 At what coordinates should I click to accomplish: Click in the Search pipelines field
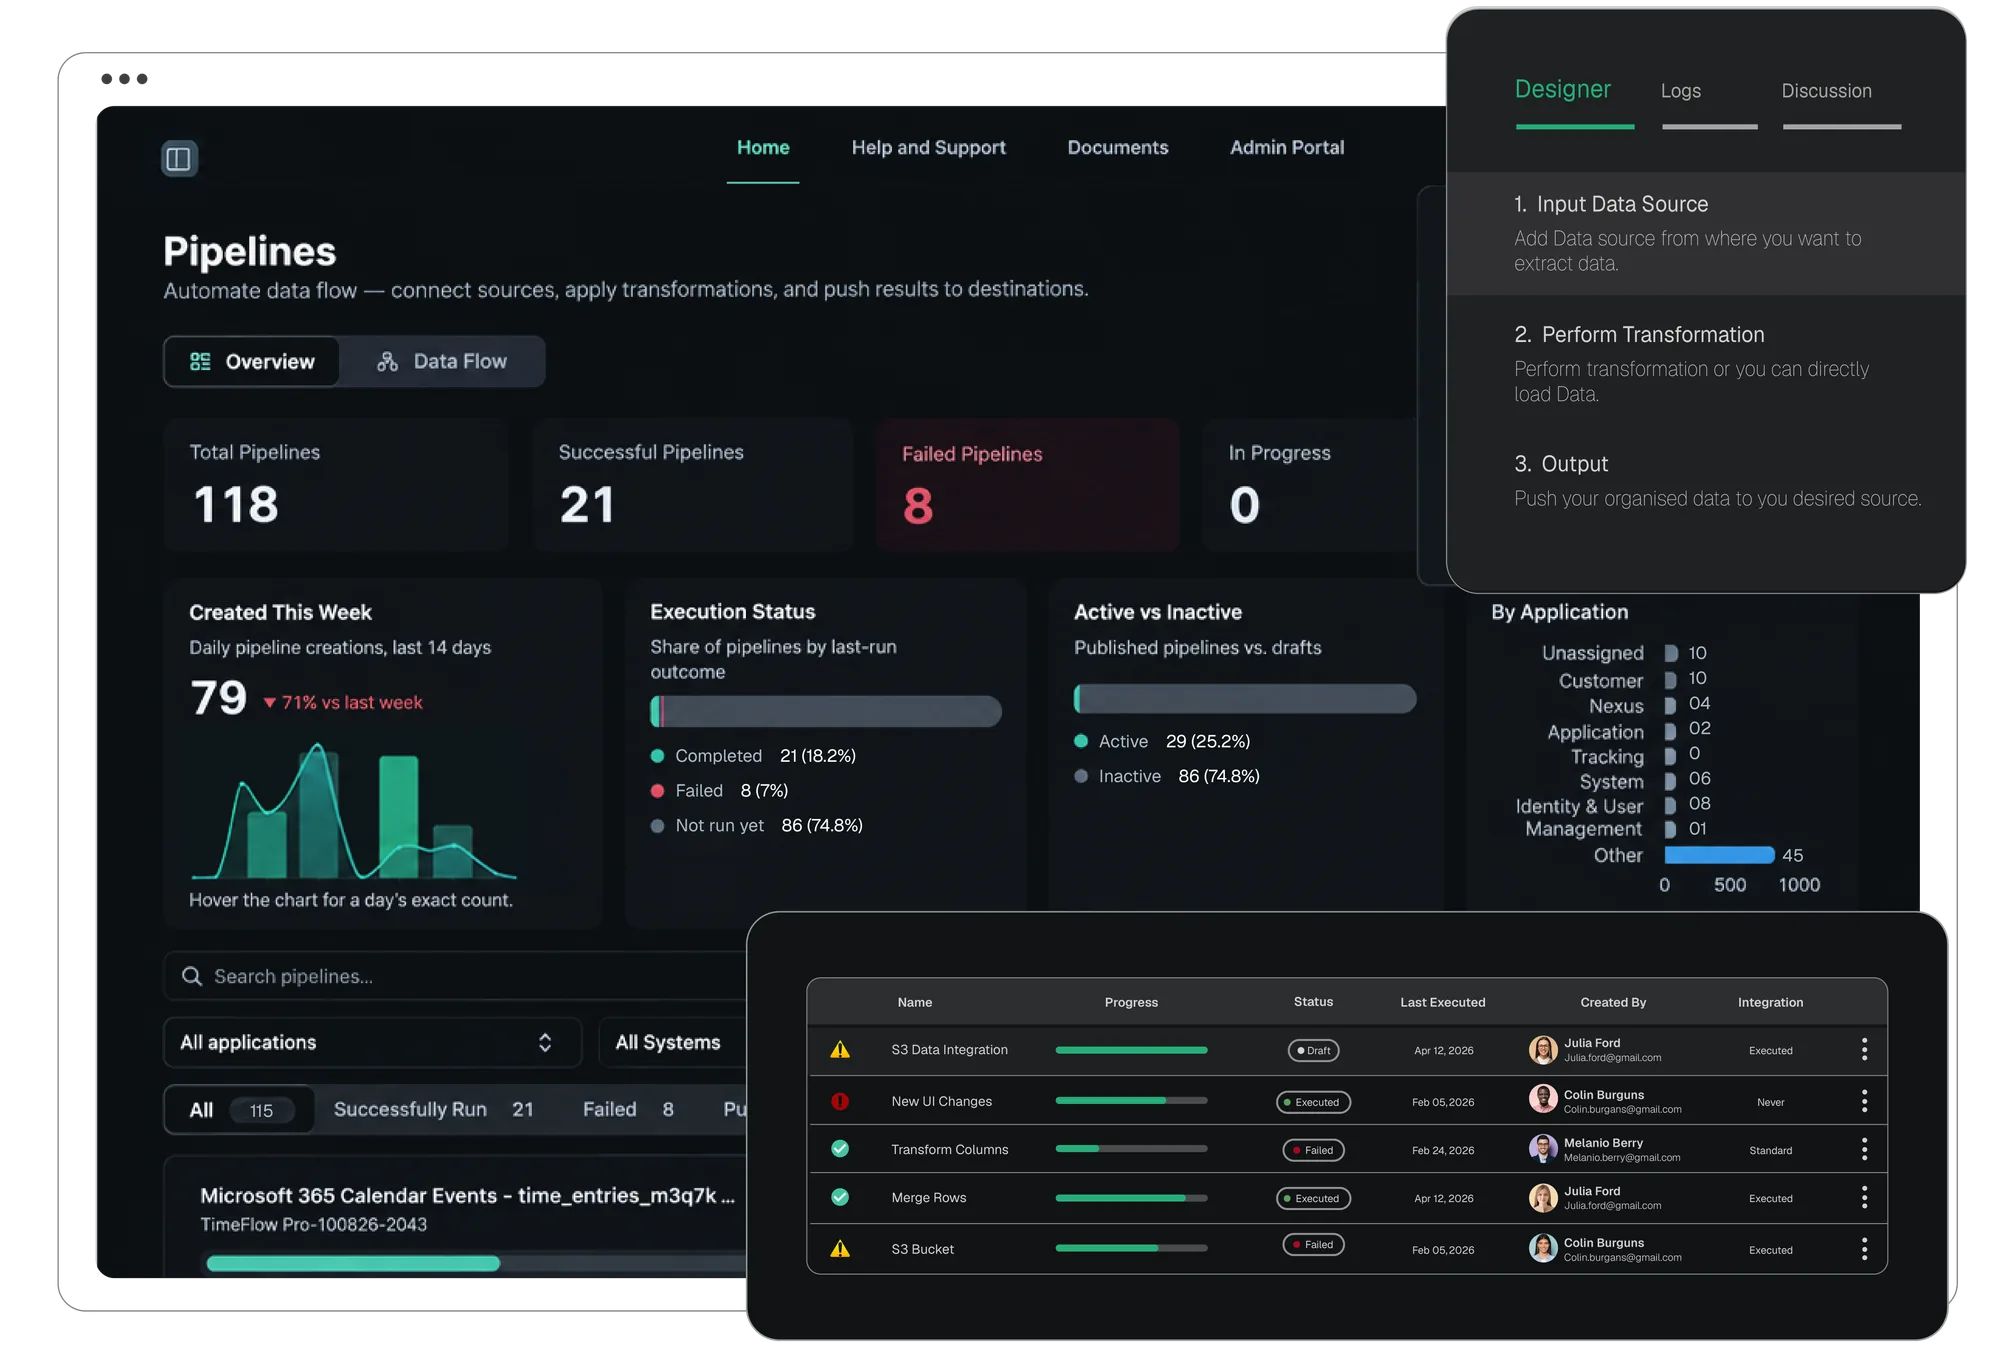456,976
